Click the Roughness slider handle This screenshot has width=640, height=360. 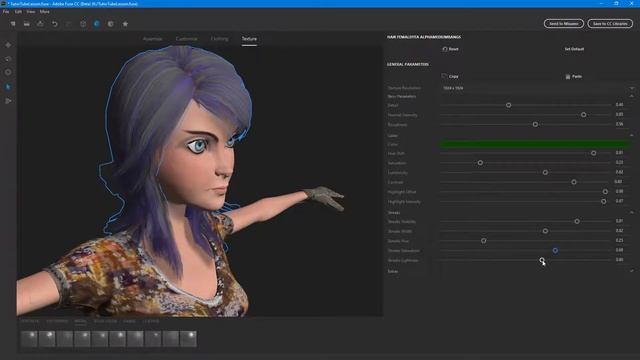536,124
